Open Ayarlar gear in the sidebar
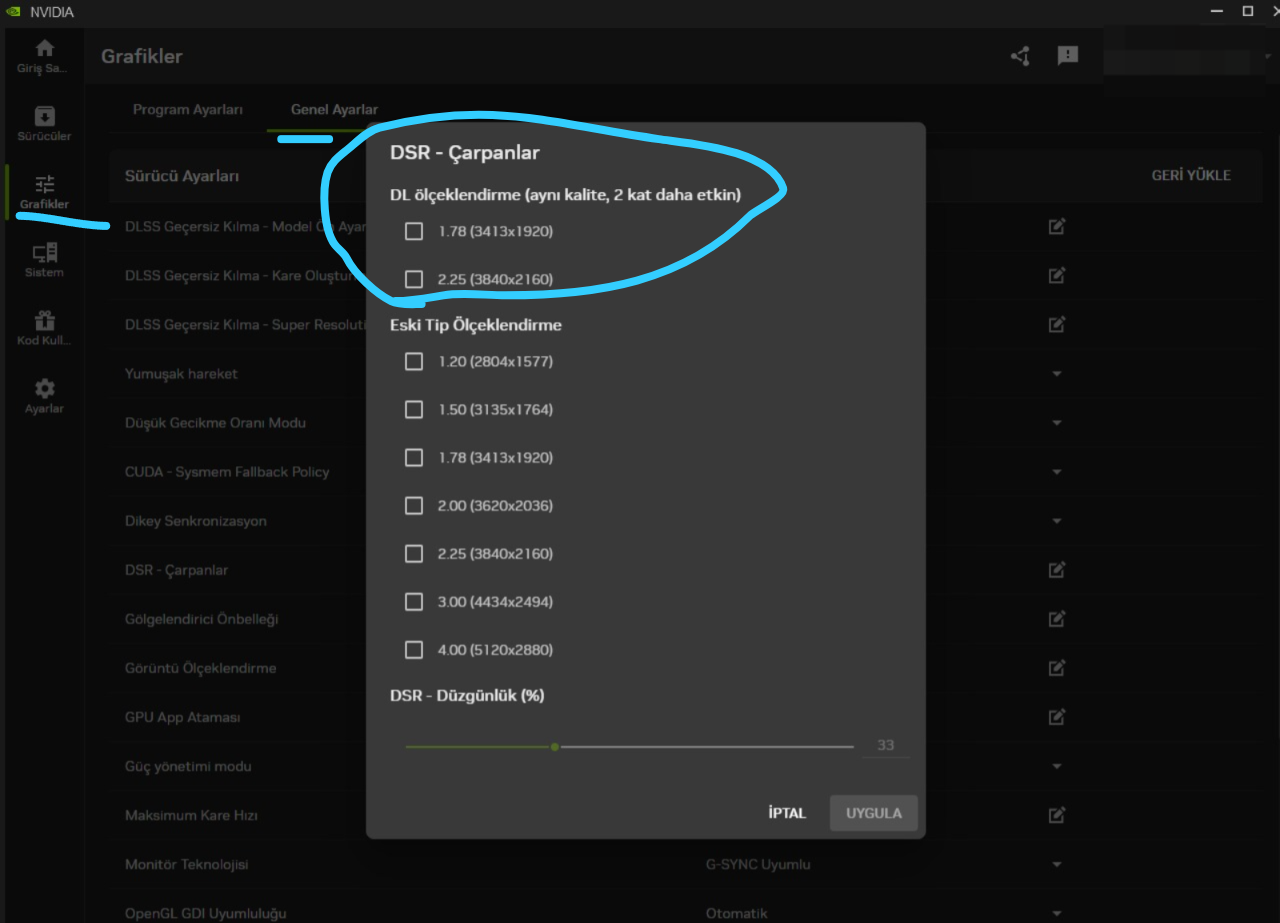Image resolution: width=1280 pixels, height=923 pixels. (x=44, y=396)
